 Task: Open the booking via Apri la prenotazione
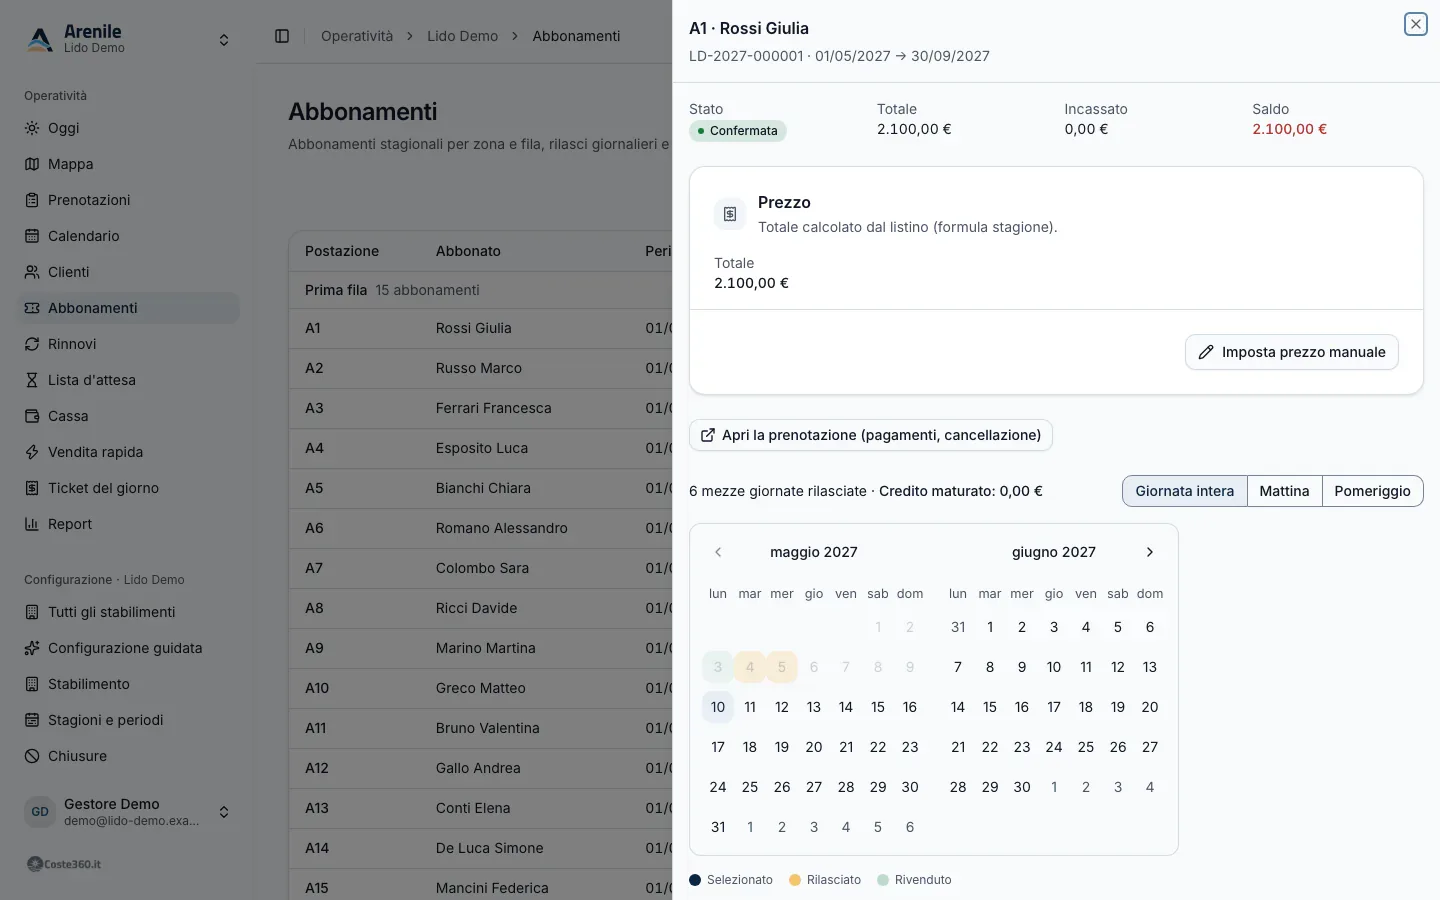tap(870, 435)
